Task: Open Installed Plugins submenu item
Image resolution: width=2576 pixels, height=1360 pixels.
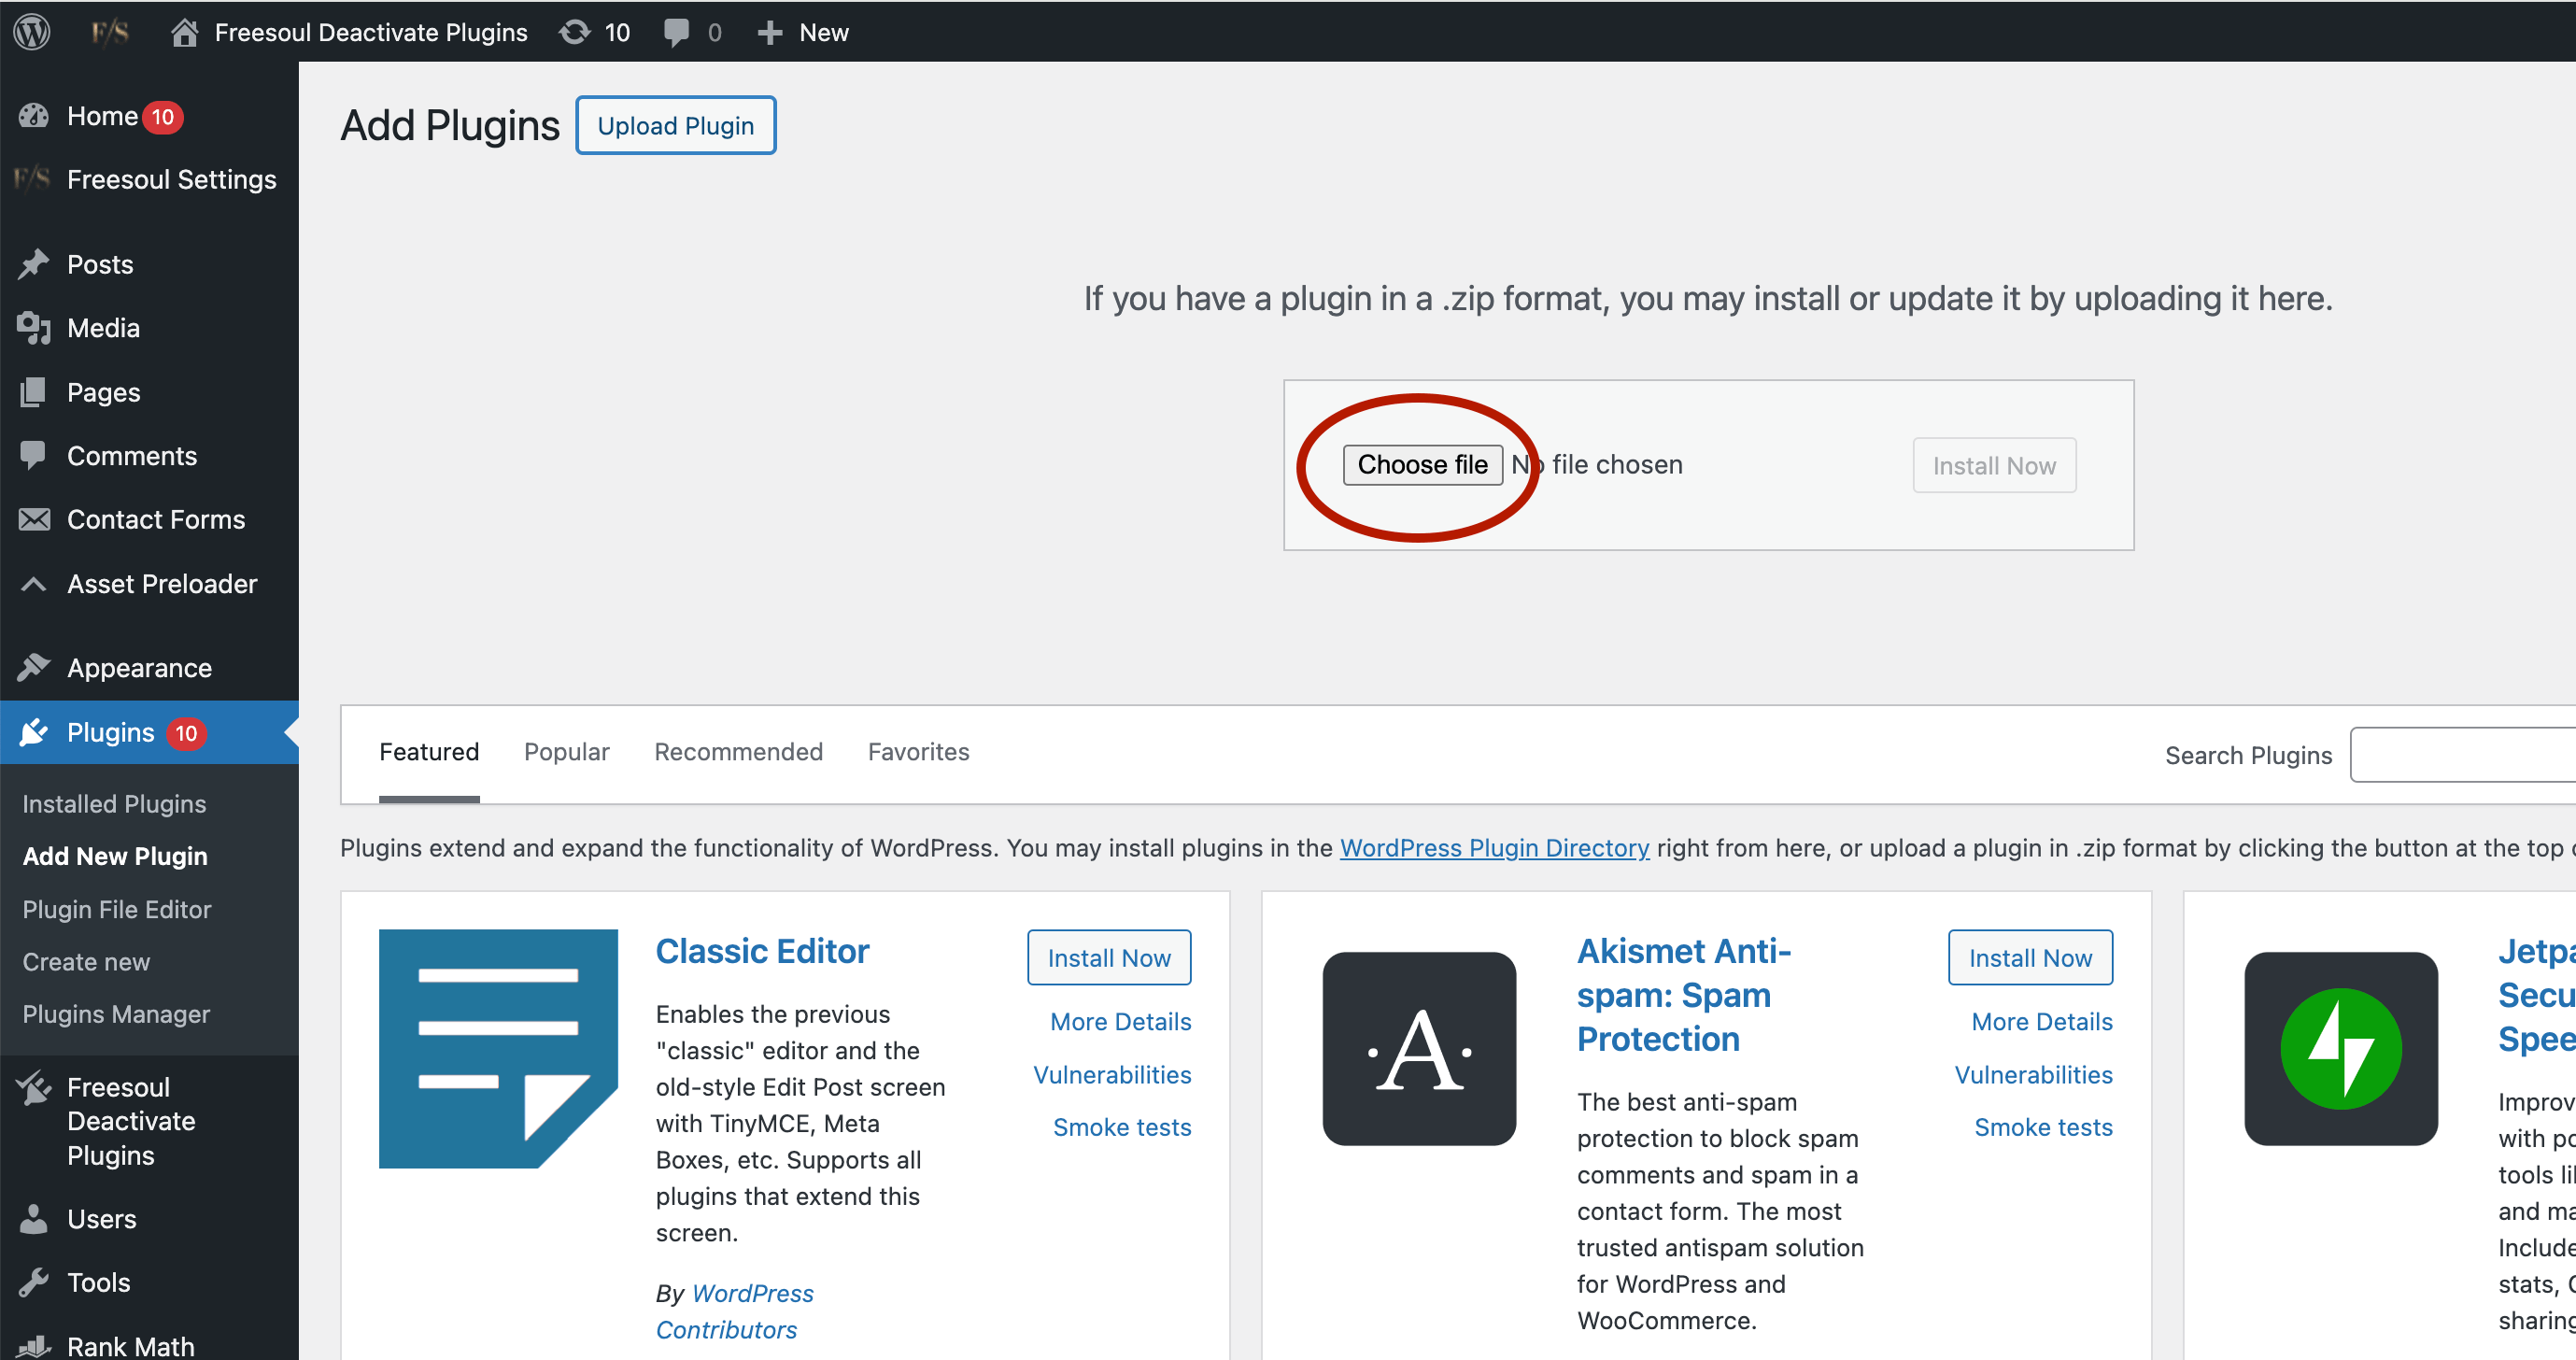Action: [x=114, y=803]
